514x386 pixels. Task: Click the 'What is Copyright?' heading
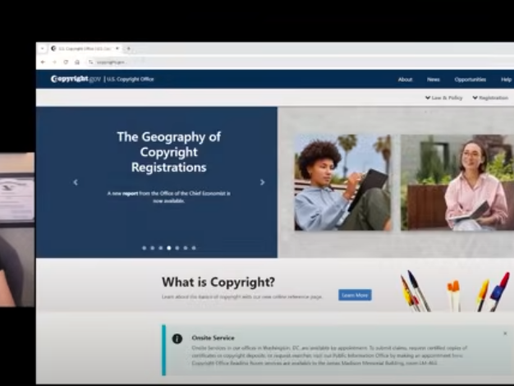click(x=219, y=282)
